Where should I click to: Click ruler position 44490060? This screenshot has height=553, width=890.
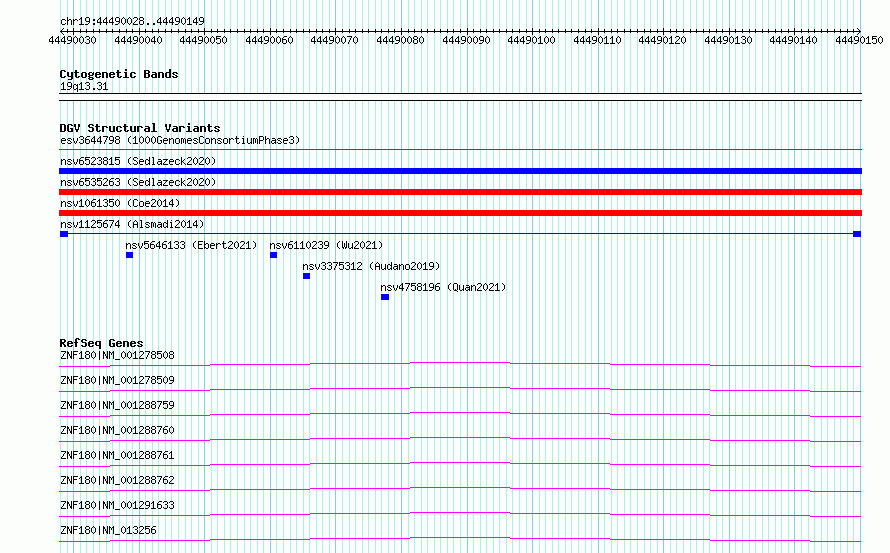pos(269,40)
